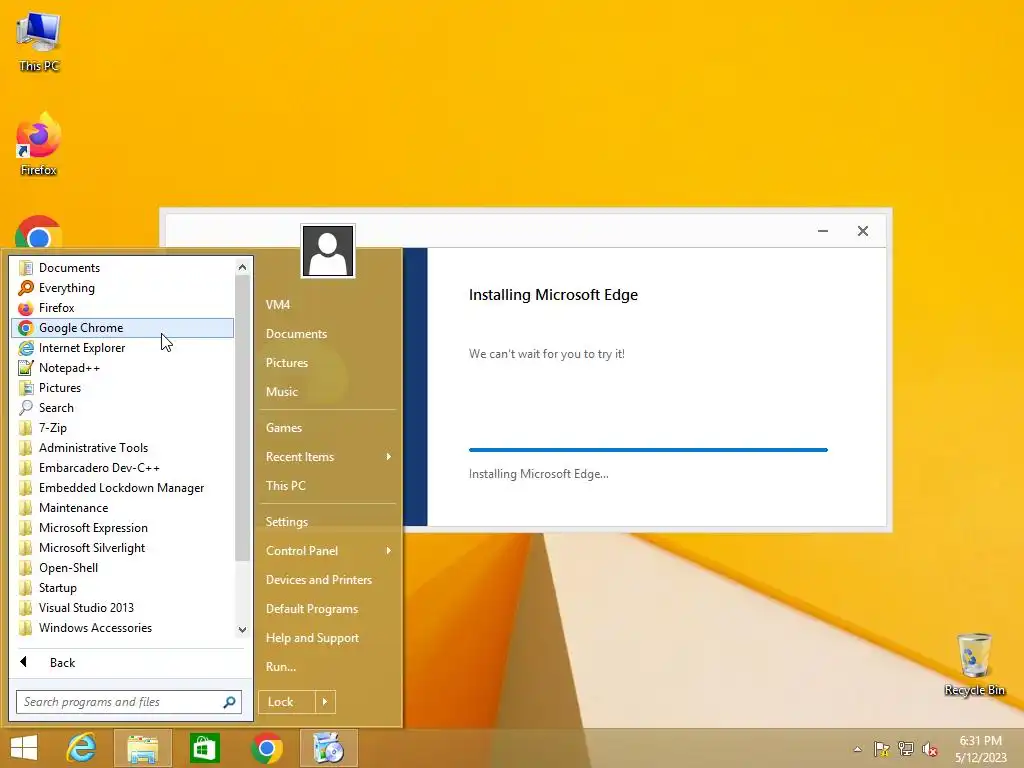Viewport: 1024px width, 768px height.
Task: Minimize the Edge installer window
Action: (x=823, y=231)
